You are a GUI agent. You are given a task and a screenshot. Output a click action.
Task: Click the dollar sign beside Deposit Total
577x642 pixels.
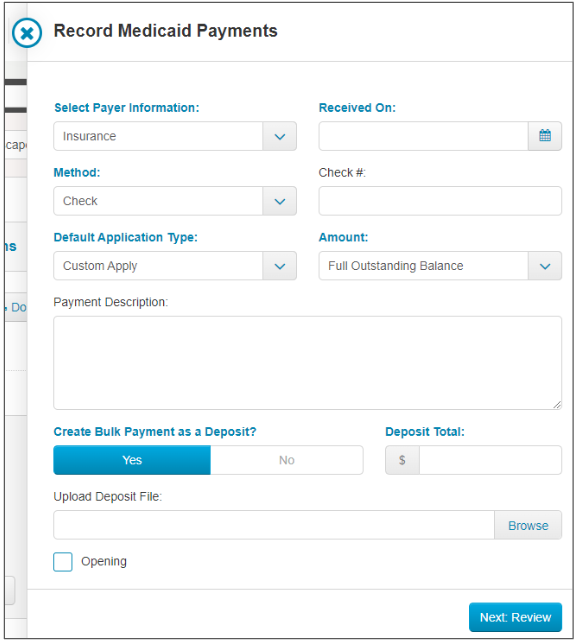click(x=402, y=460)
